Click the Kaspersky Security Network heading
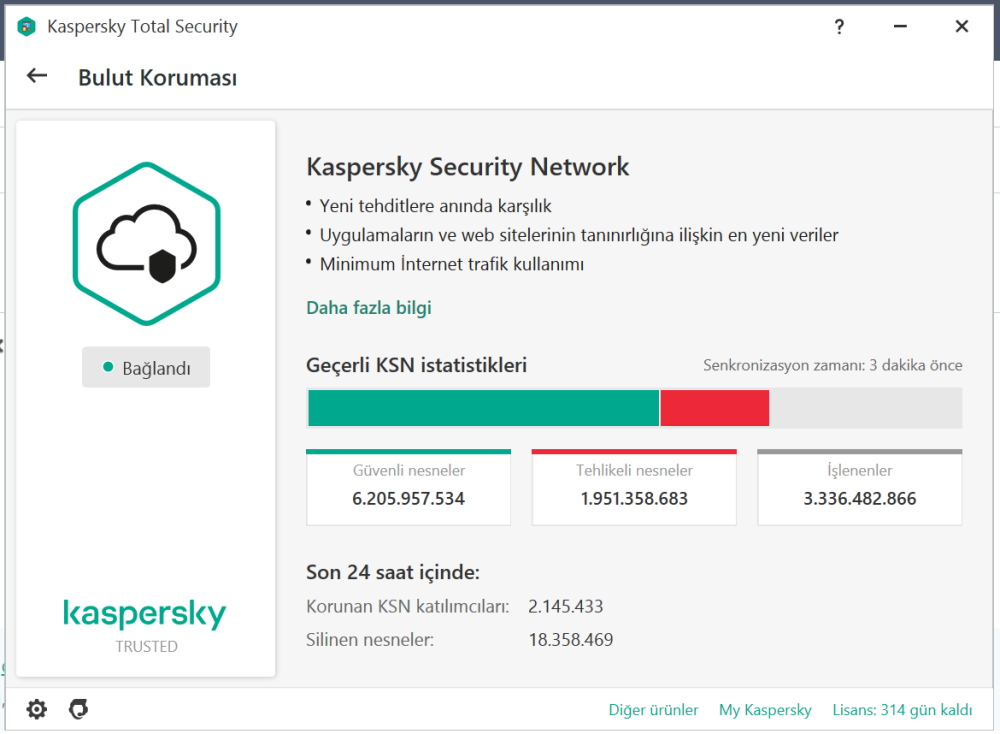Image resolution: width=1000 pixels, height=734 pixels. (467, 167)
